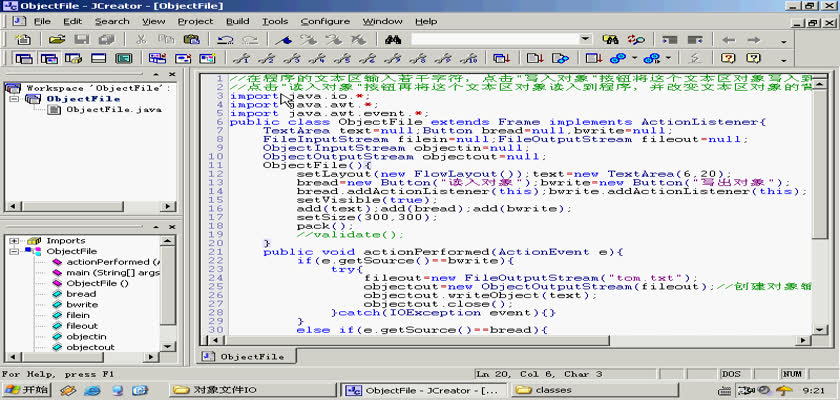Click the Unindent selection icon

(695, 40)
